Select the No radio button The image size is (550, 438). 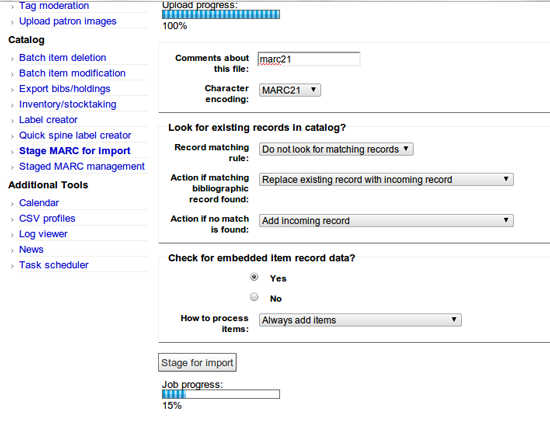pos(254,297)
